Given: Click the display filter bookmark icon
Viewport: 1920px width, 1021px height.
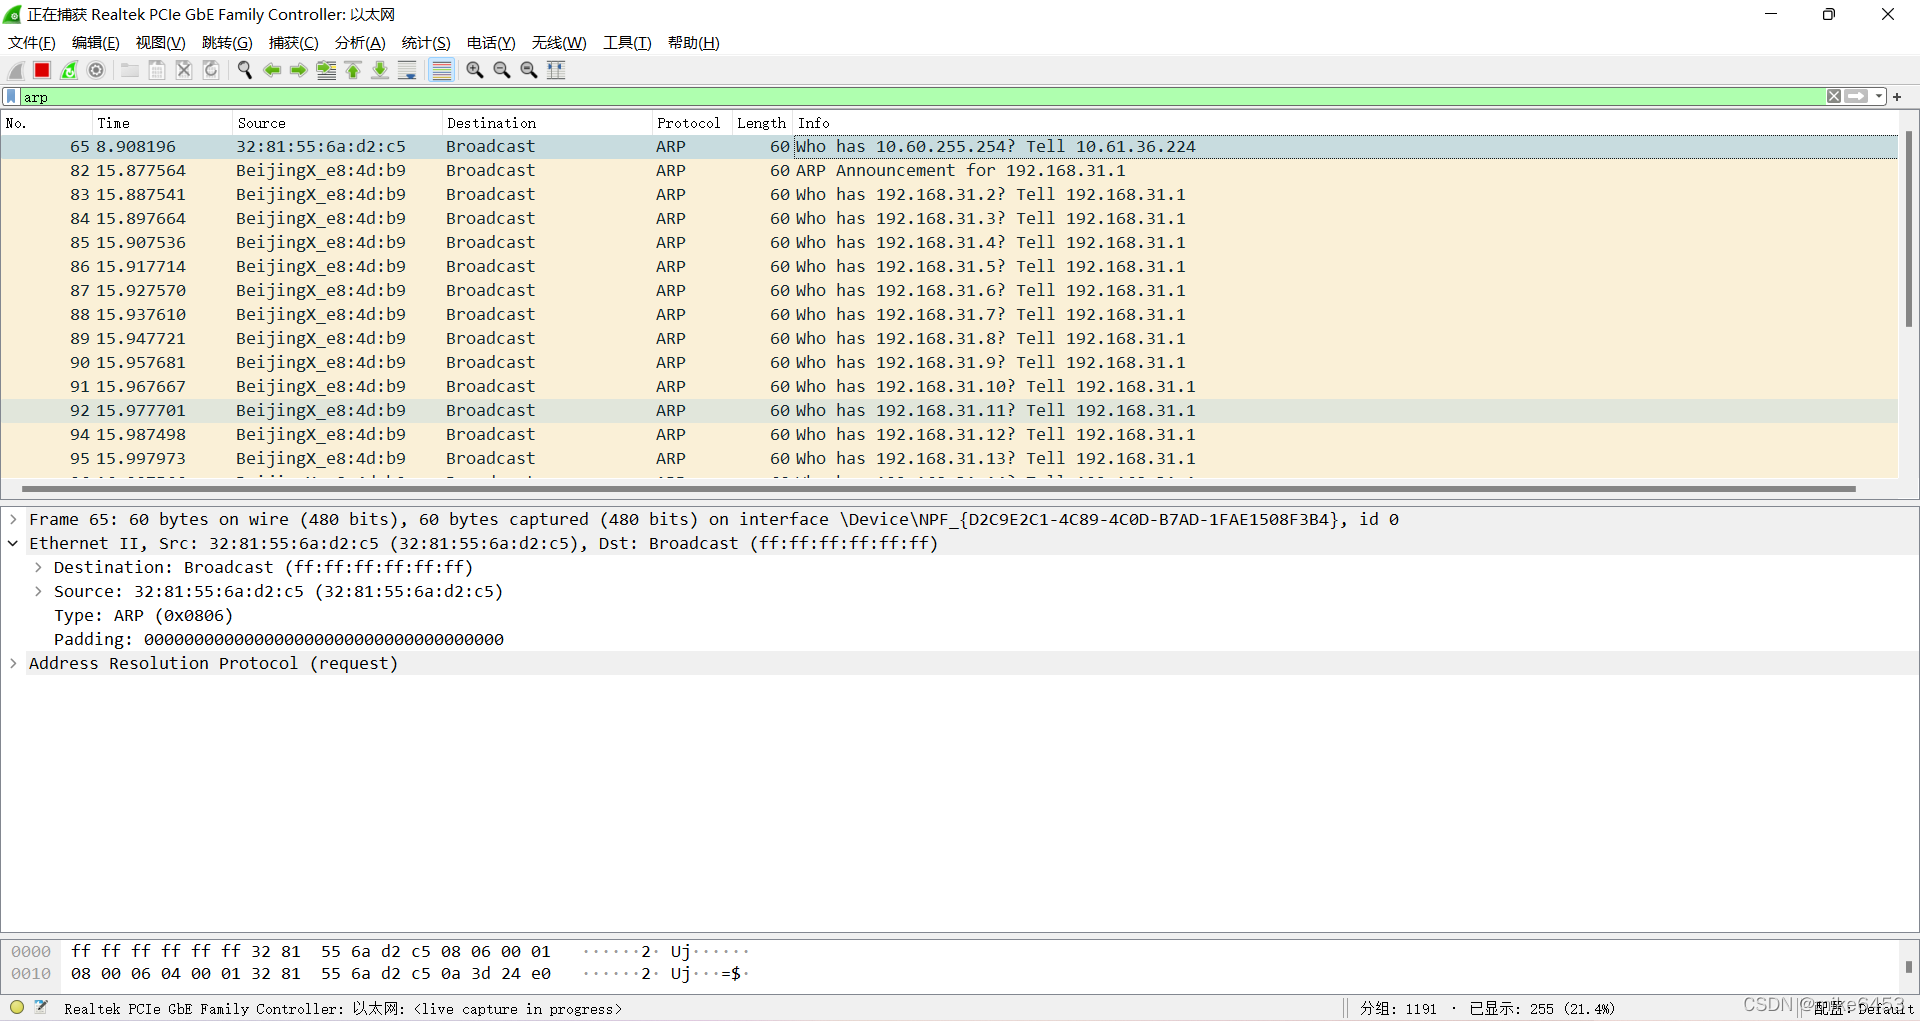Looking at the screenshot, I should (x=12, y=97).
